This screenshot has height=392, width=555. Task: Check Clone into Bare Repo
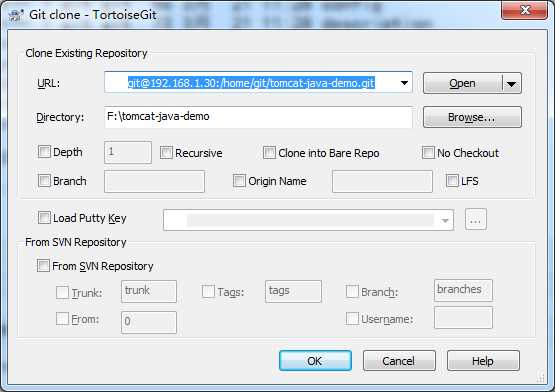[x=269, y=153]
